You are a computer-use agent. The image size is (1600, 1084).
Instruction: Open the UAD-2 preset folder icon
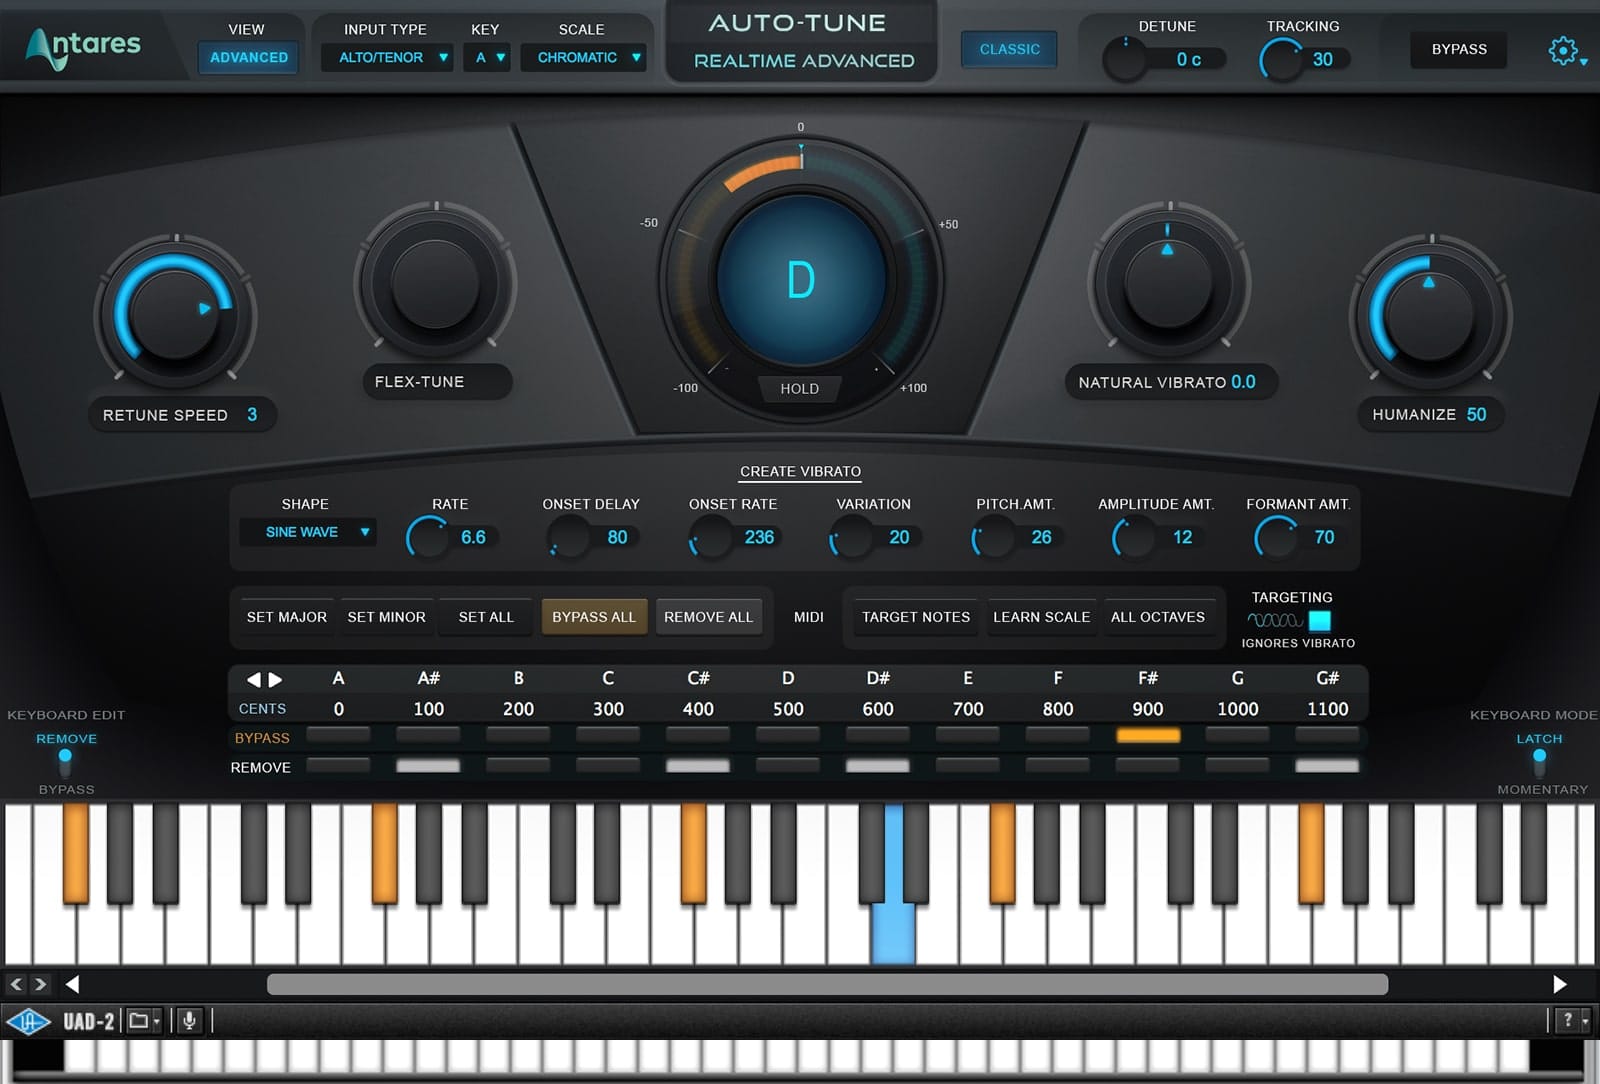pyautogui.click(x=141, y=1021)
